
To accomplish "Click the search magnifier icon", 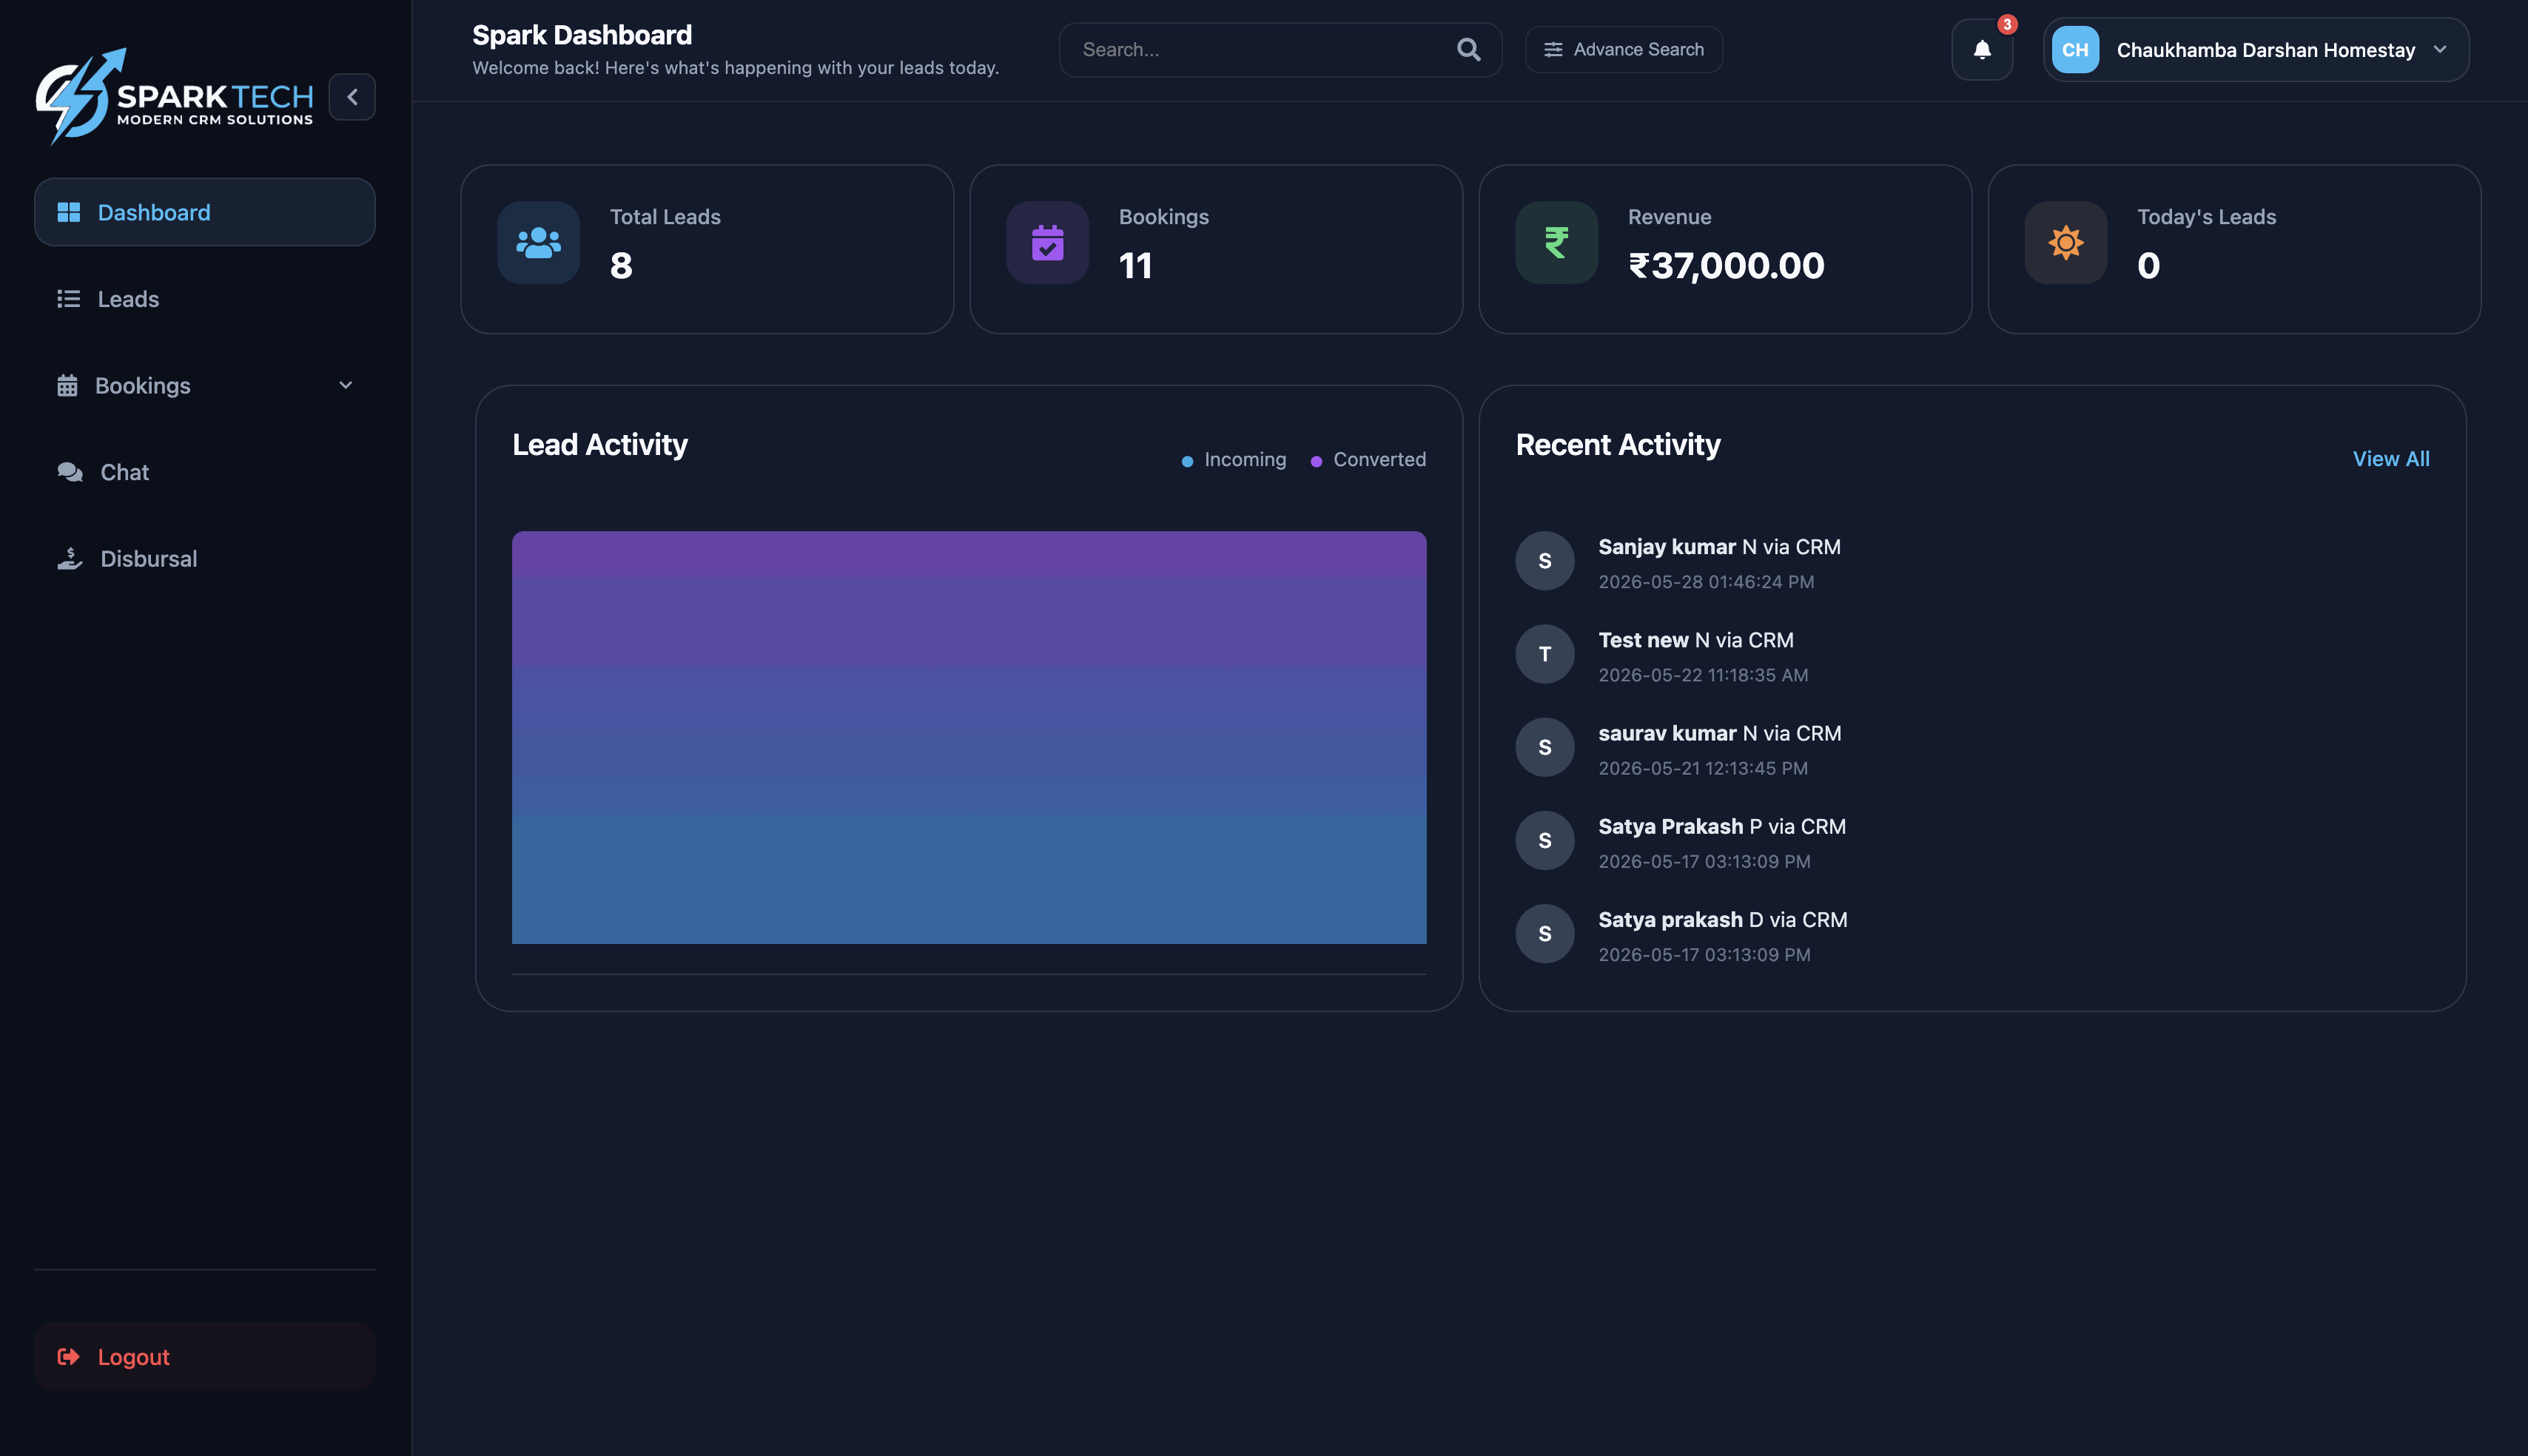I will pyautogui.click(x=1468, y=49).
